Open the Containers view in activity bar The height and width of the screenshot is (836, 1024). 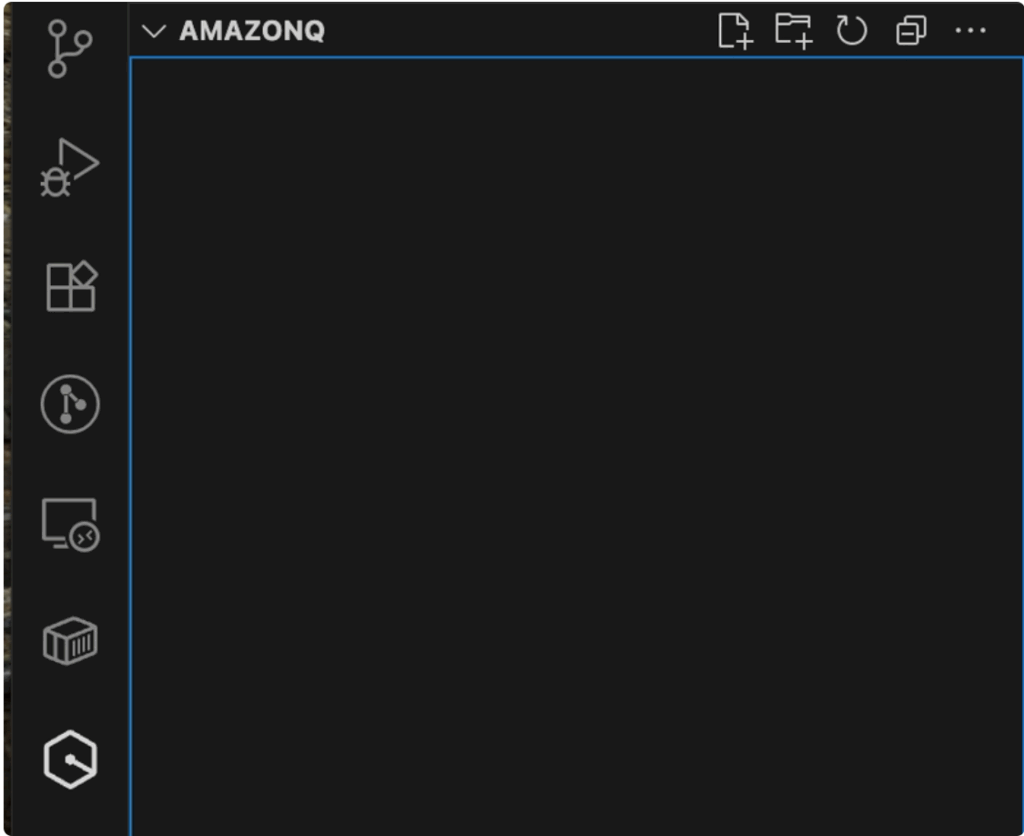(x=70, y=640)
